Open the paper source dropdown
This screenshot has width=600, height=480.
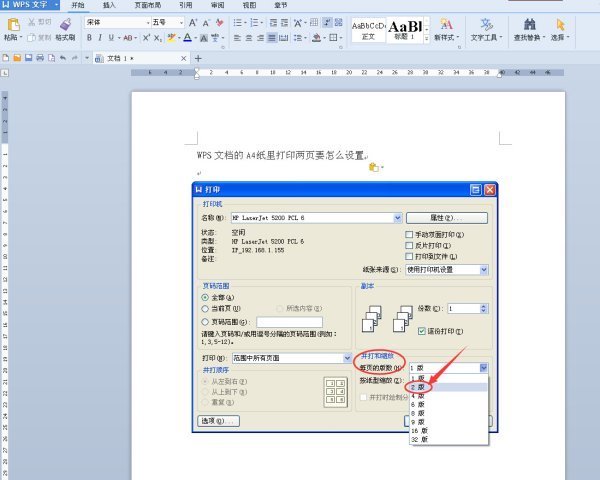coord(484,269)
